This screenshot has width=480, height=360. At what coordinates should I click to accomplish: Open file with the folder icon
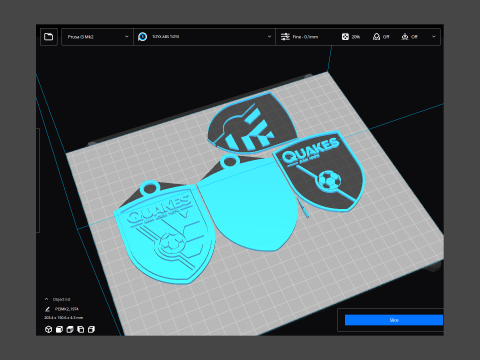click(x=49, y=37)
